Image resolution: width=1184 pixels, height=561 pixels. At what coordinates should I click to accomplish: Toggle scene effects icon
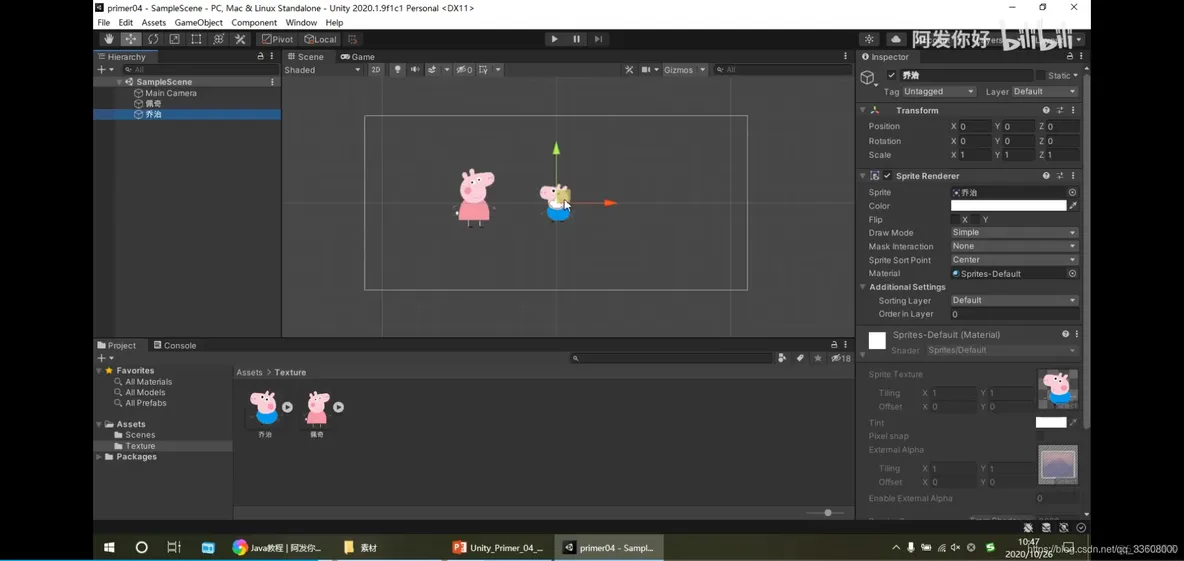433,69
